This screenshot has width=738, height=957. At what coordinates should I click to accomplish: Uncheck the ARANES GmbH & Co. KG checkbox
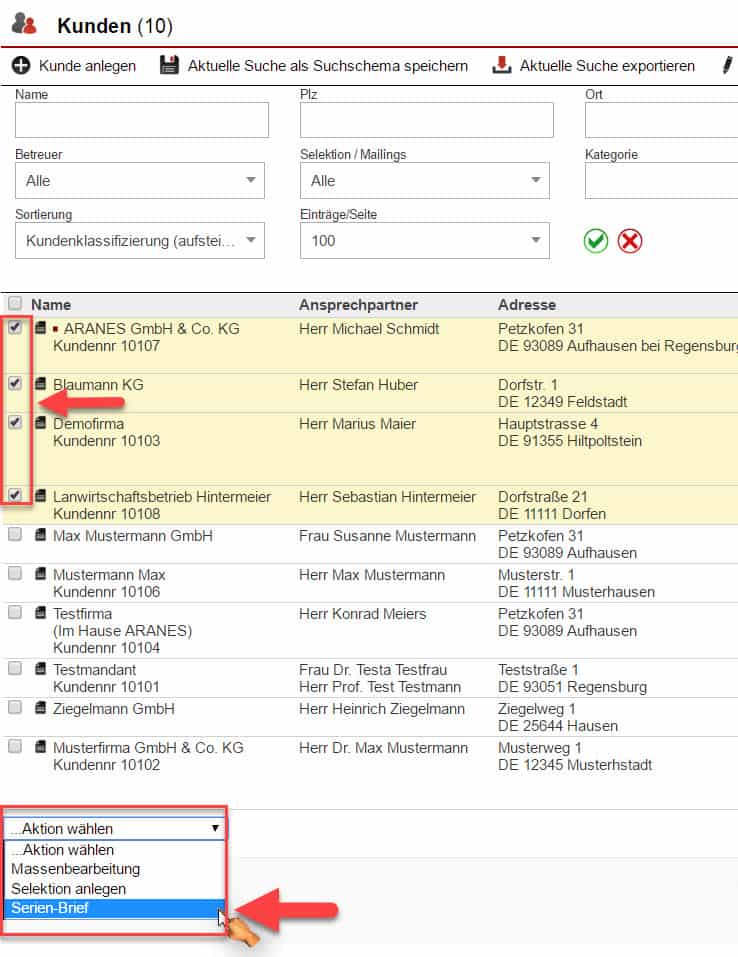point(15,328)
